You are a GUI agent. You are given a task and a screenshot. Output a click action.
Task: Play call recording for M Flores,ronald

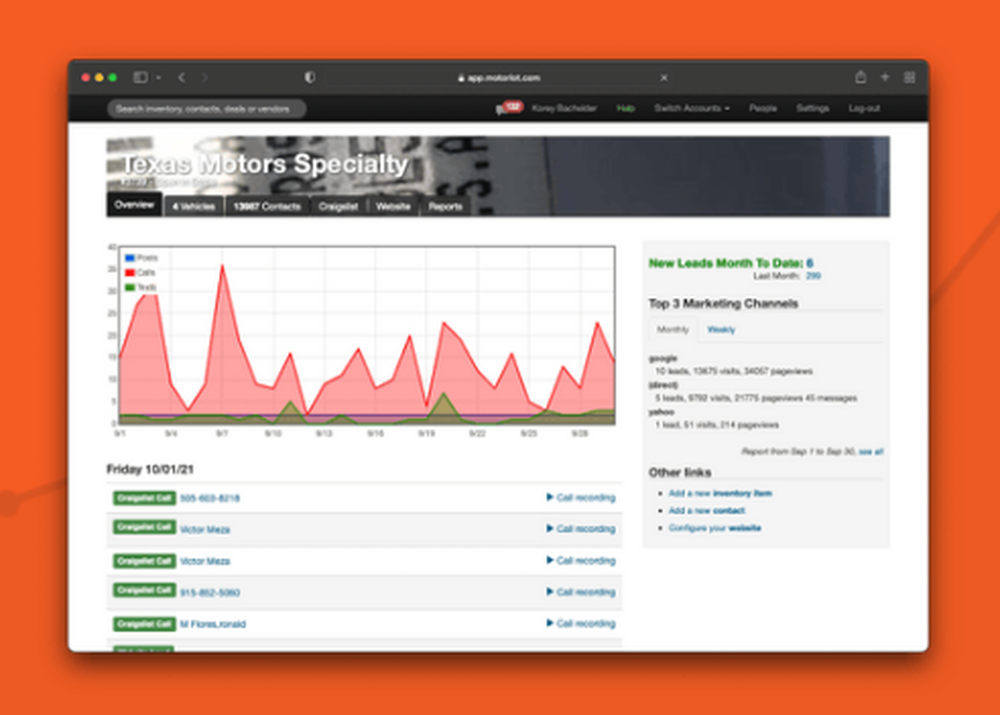581,623
